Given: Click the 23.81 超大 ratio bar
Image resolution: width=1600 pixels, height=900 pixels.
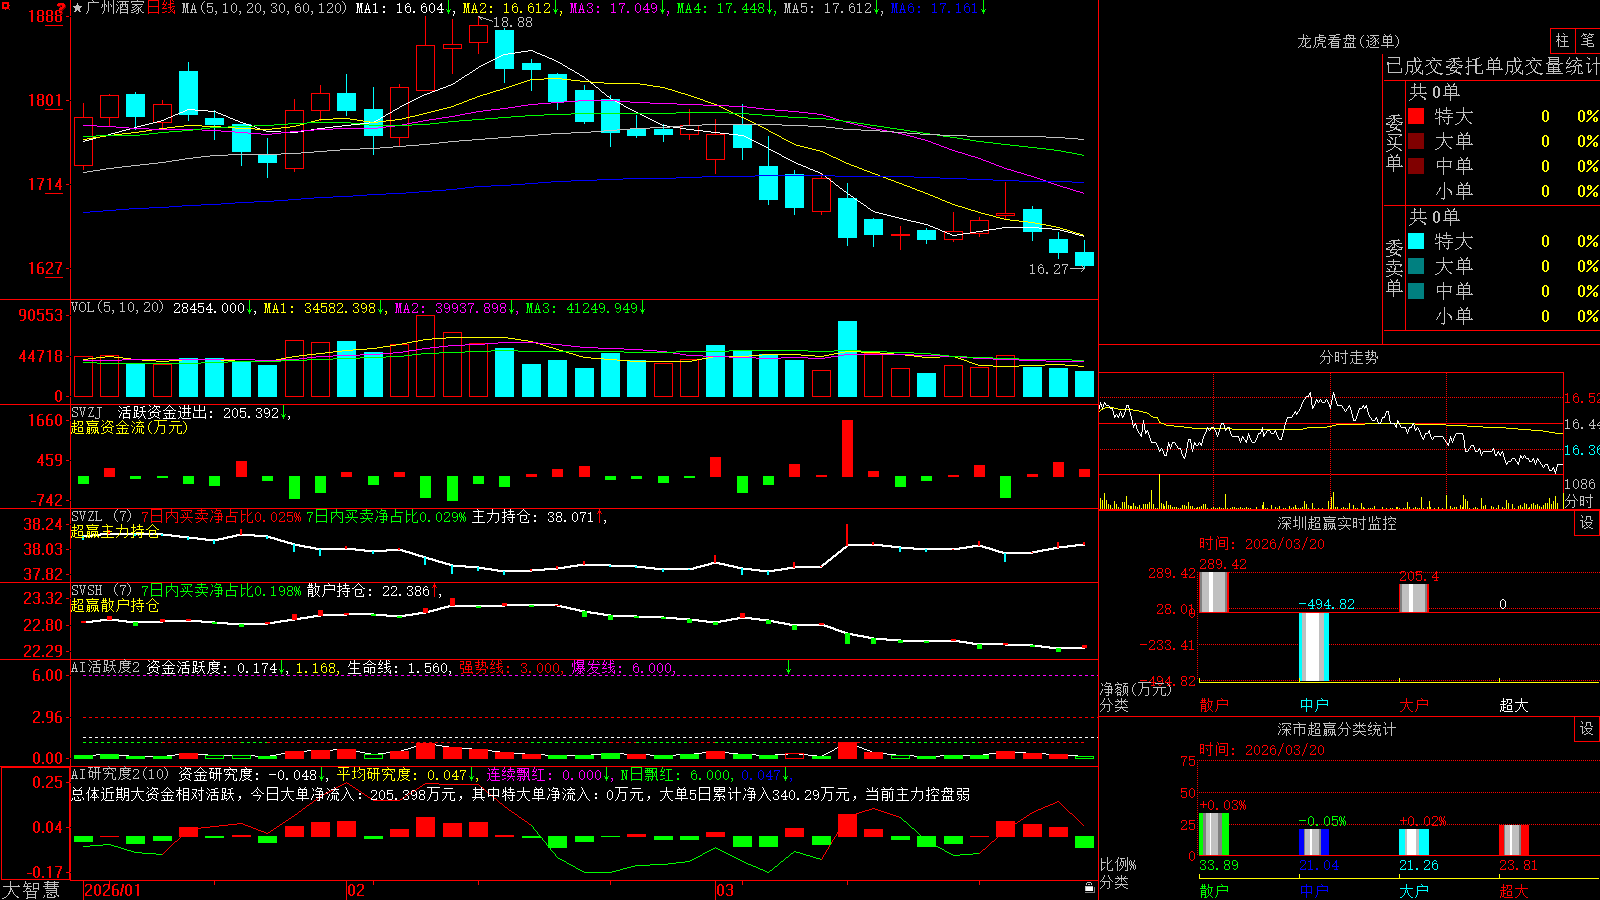Looking at the screenshot, I should 1514,840.
